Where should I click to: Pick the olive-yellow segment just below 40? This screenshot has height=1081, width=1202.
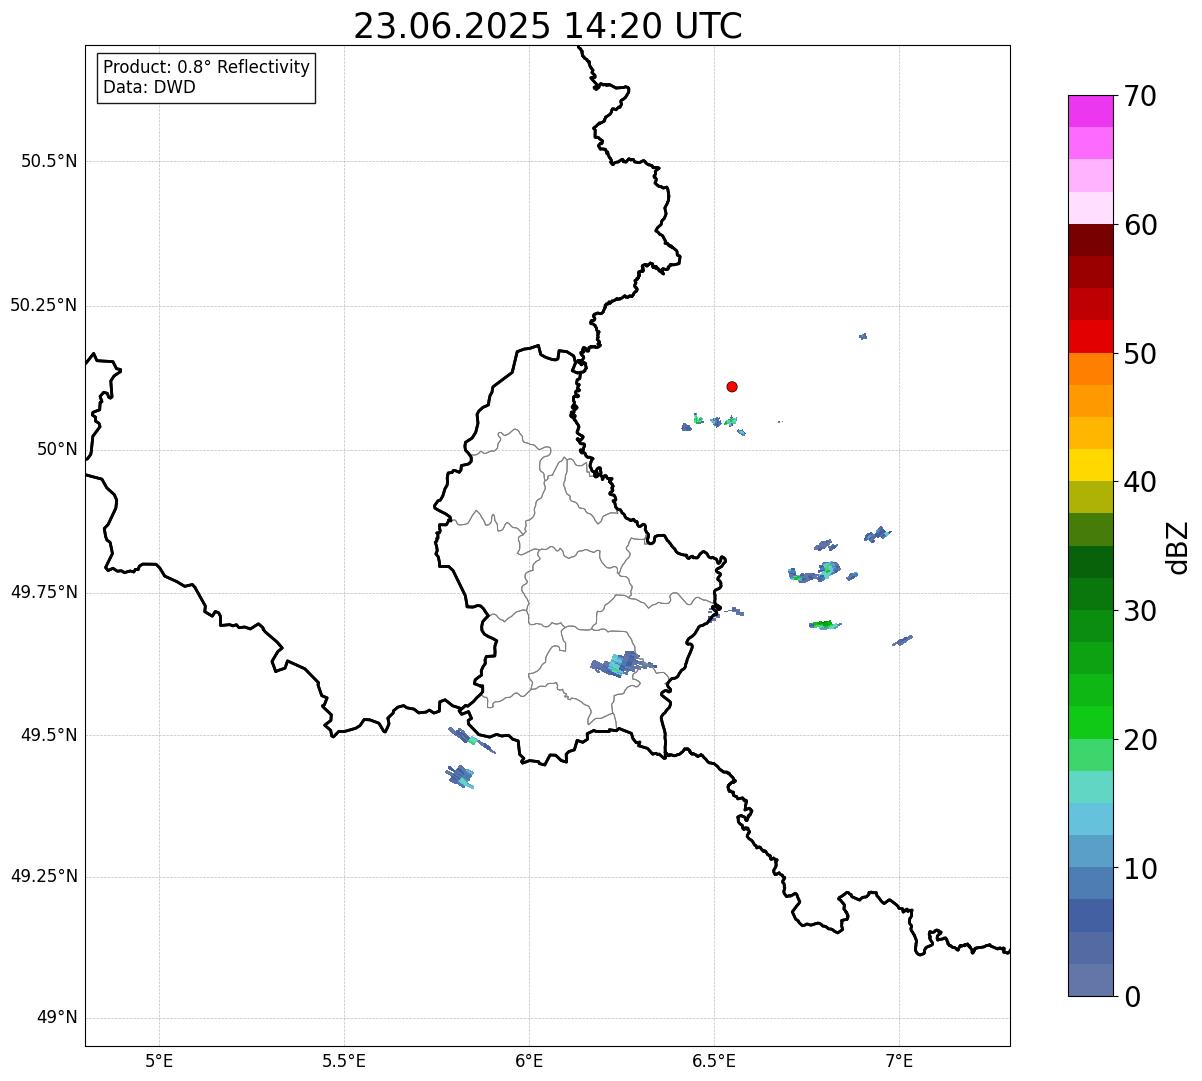(x=1090, y=497)
